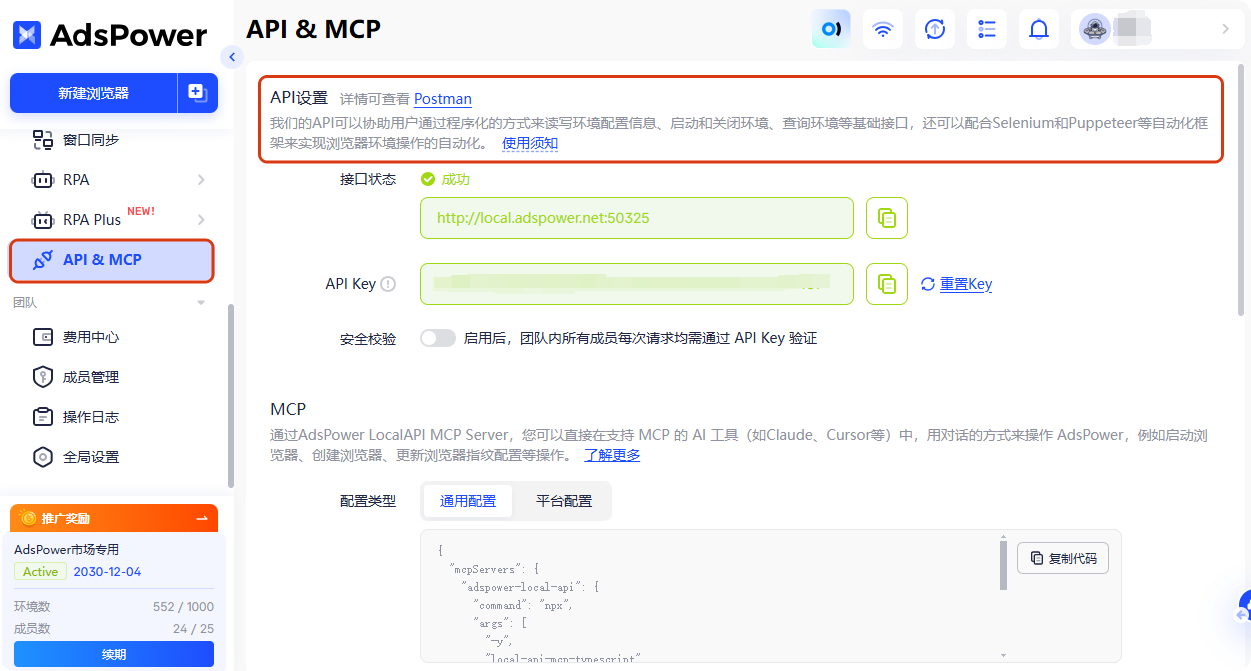Click the sidebar vertical scrollbar
The image size is (1251, 671).
point(232,395)
